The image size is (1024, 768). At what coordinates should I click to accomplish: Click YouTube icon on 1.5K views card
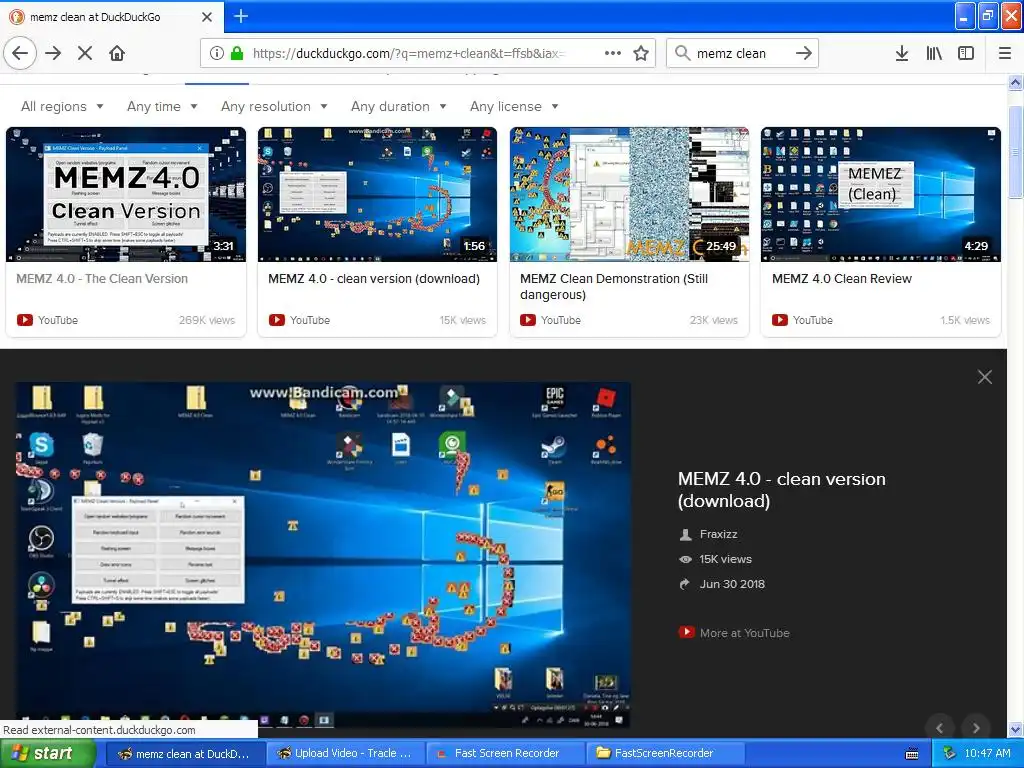point(780,320)
